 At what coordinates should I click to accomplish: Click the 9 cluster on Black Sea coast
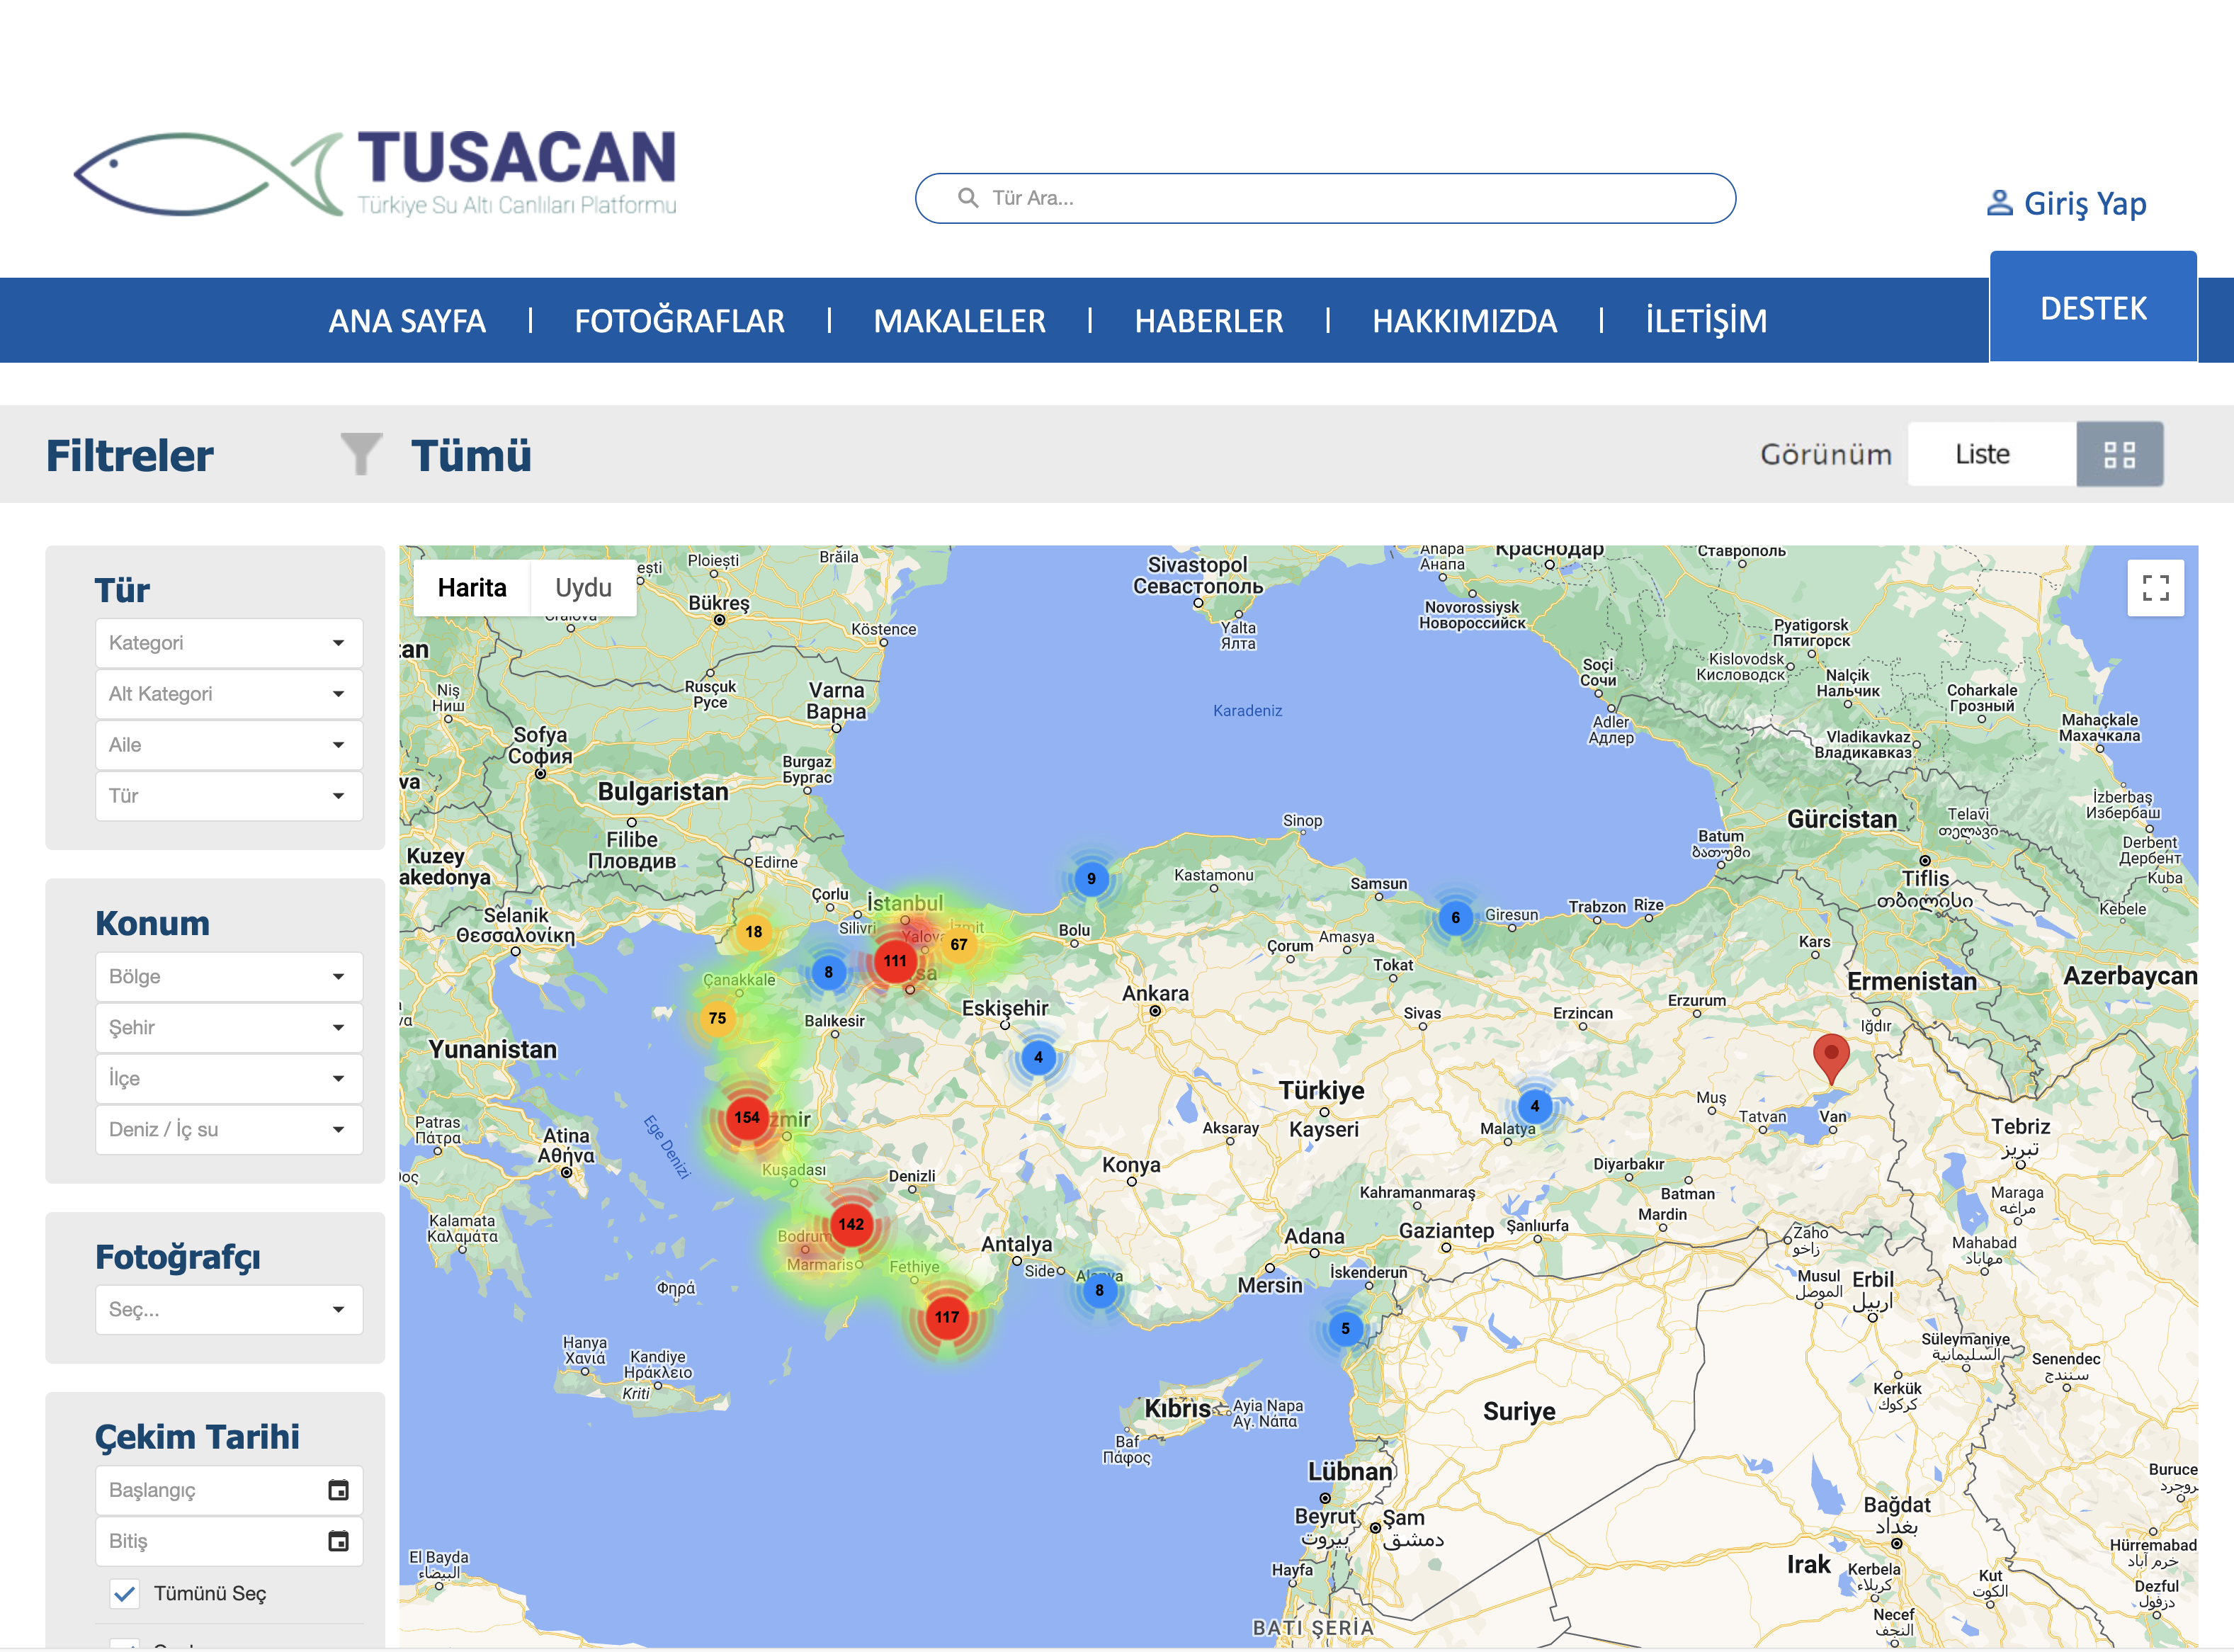pos(1091,879)
